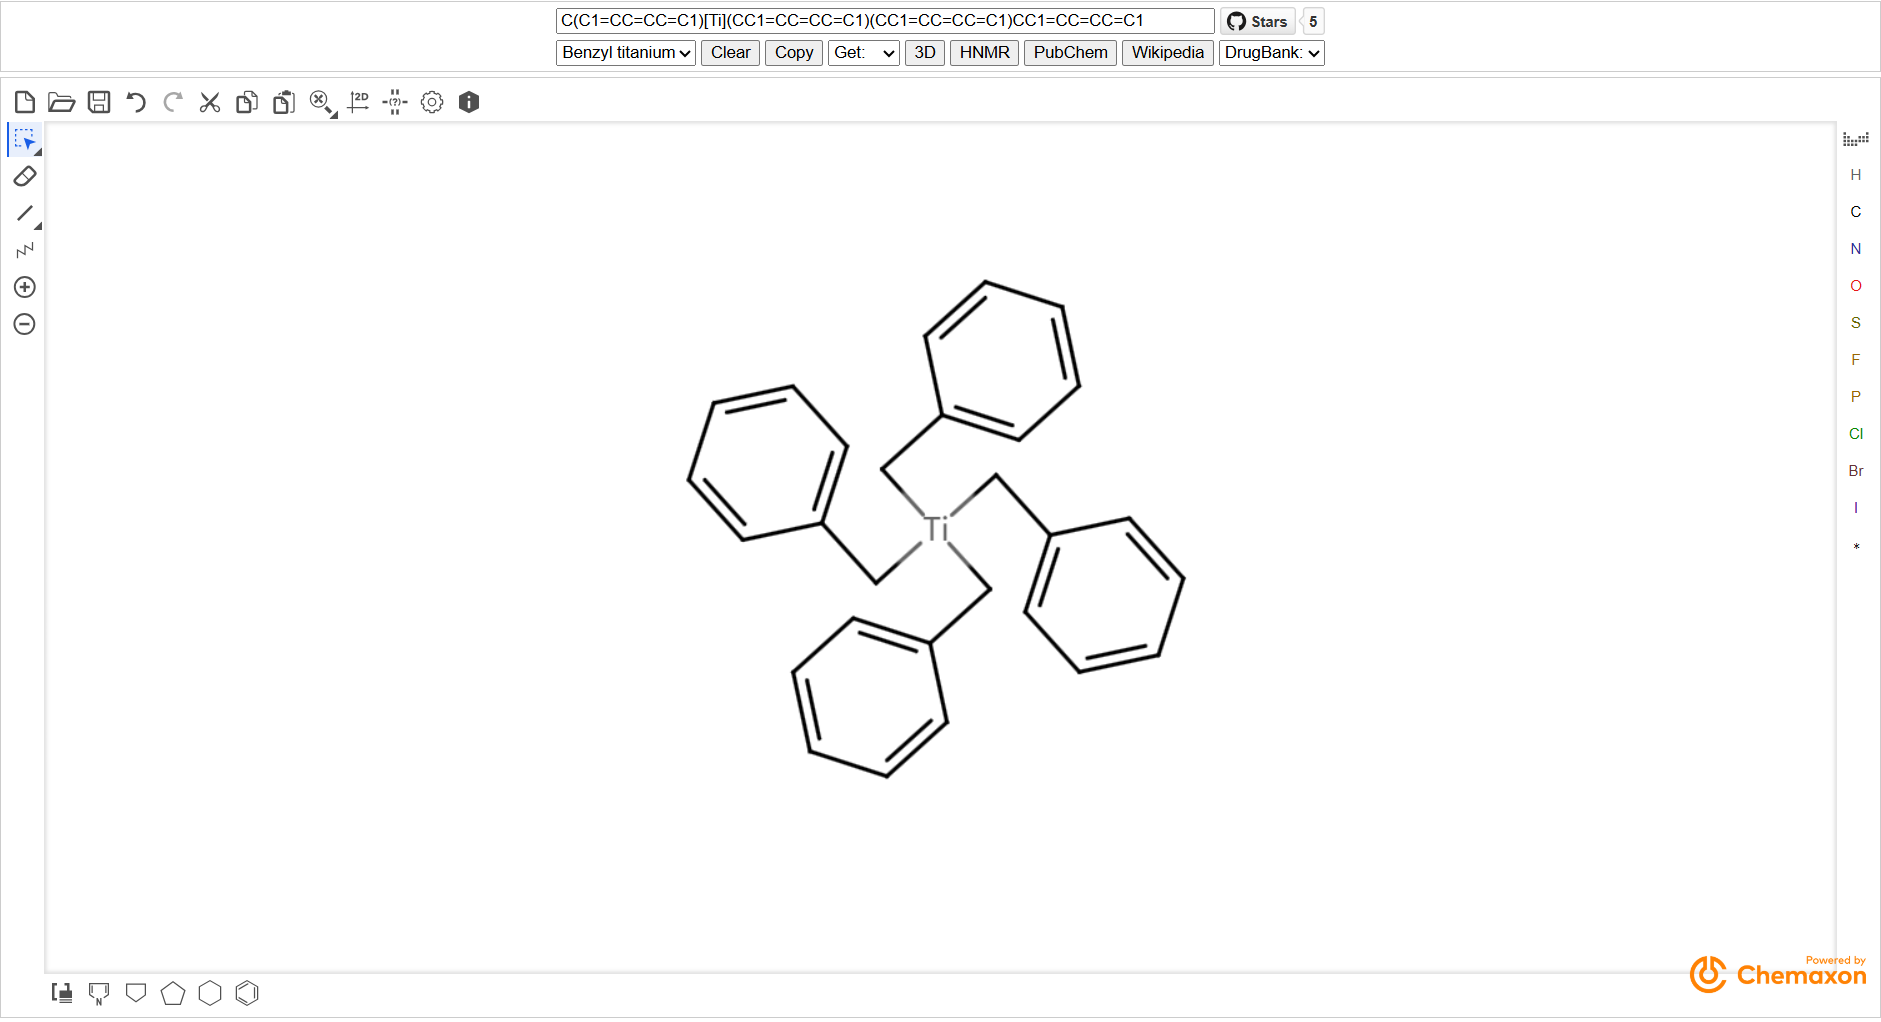The height and width of the screenshot is (1022, 1881).
Task: Open the Wikipedia link button
Action: [1167, 53]
